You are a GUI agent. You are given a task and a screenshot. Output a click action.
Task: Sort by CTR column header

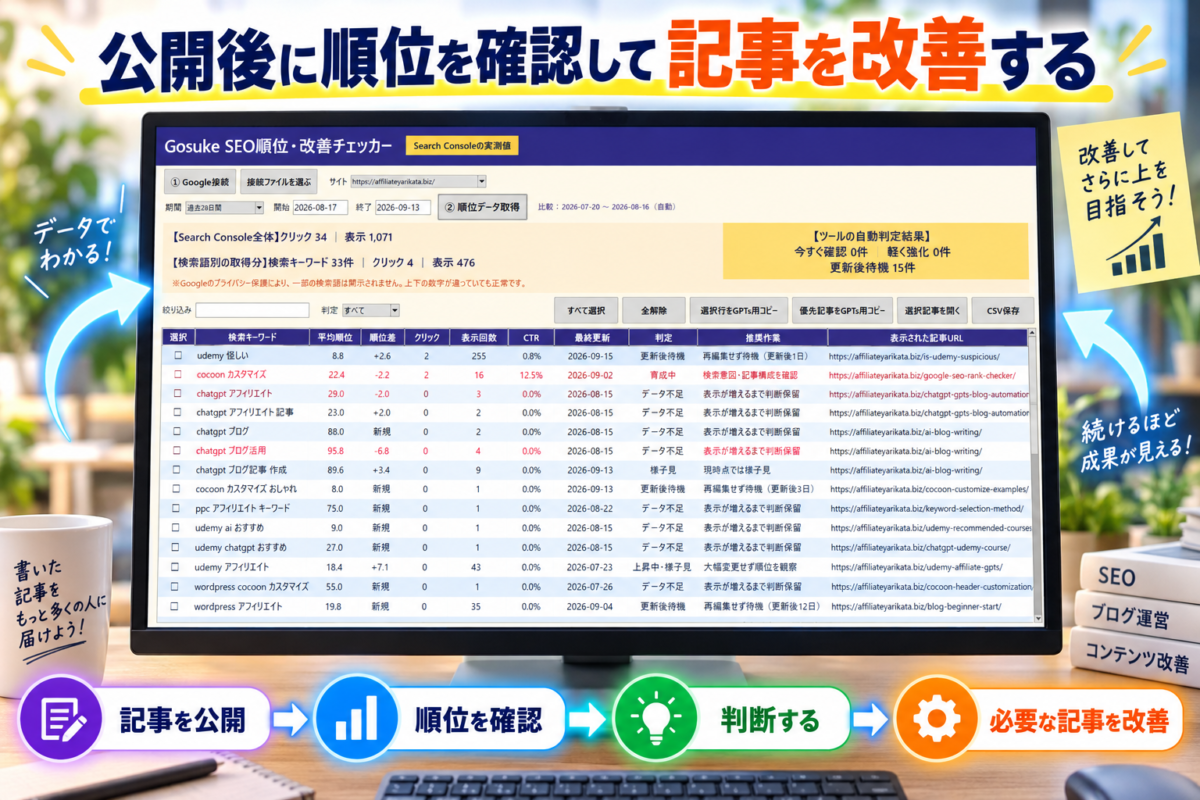tap(531, 337)
